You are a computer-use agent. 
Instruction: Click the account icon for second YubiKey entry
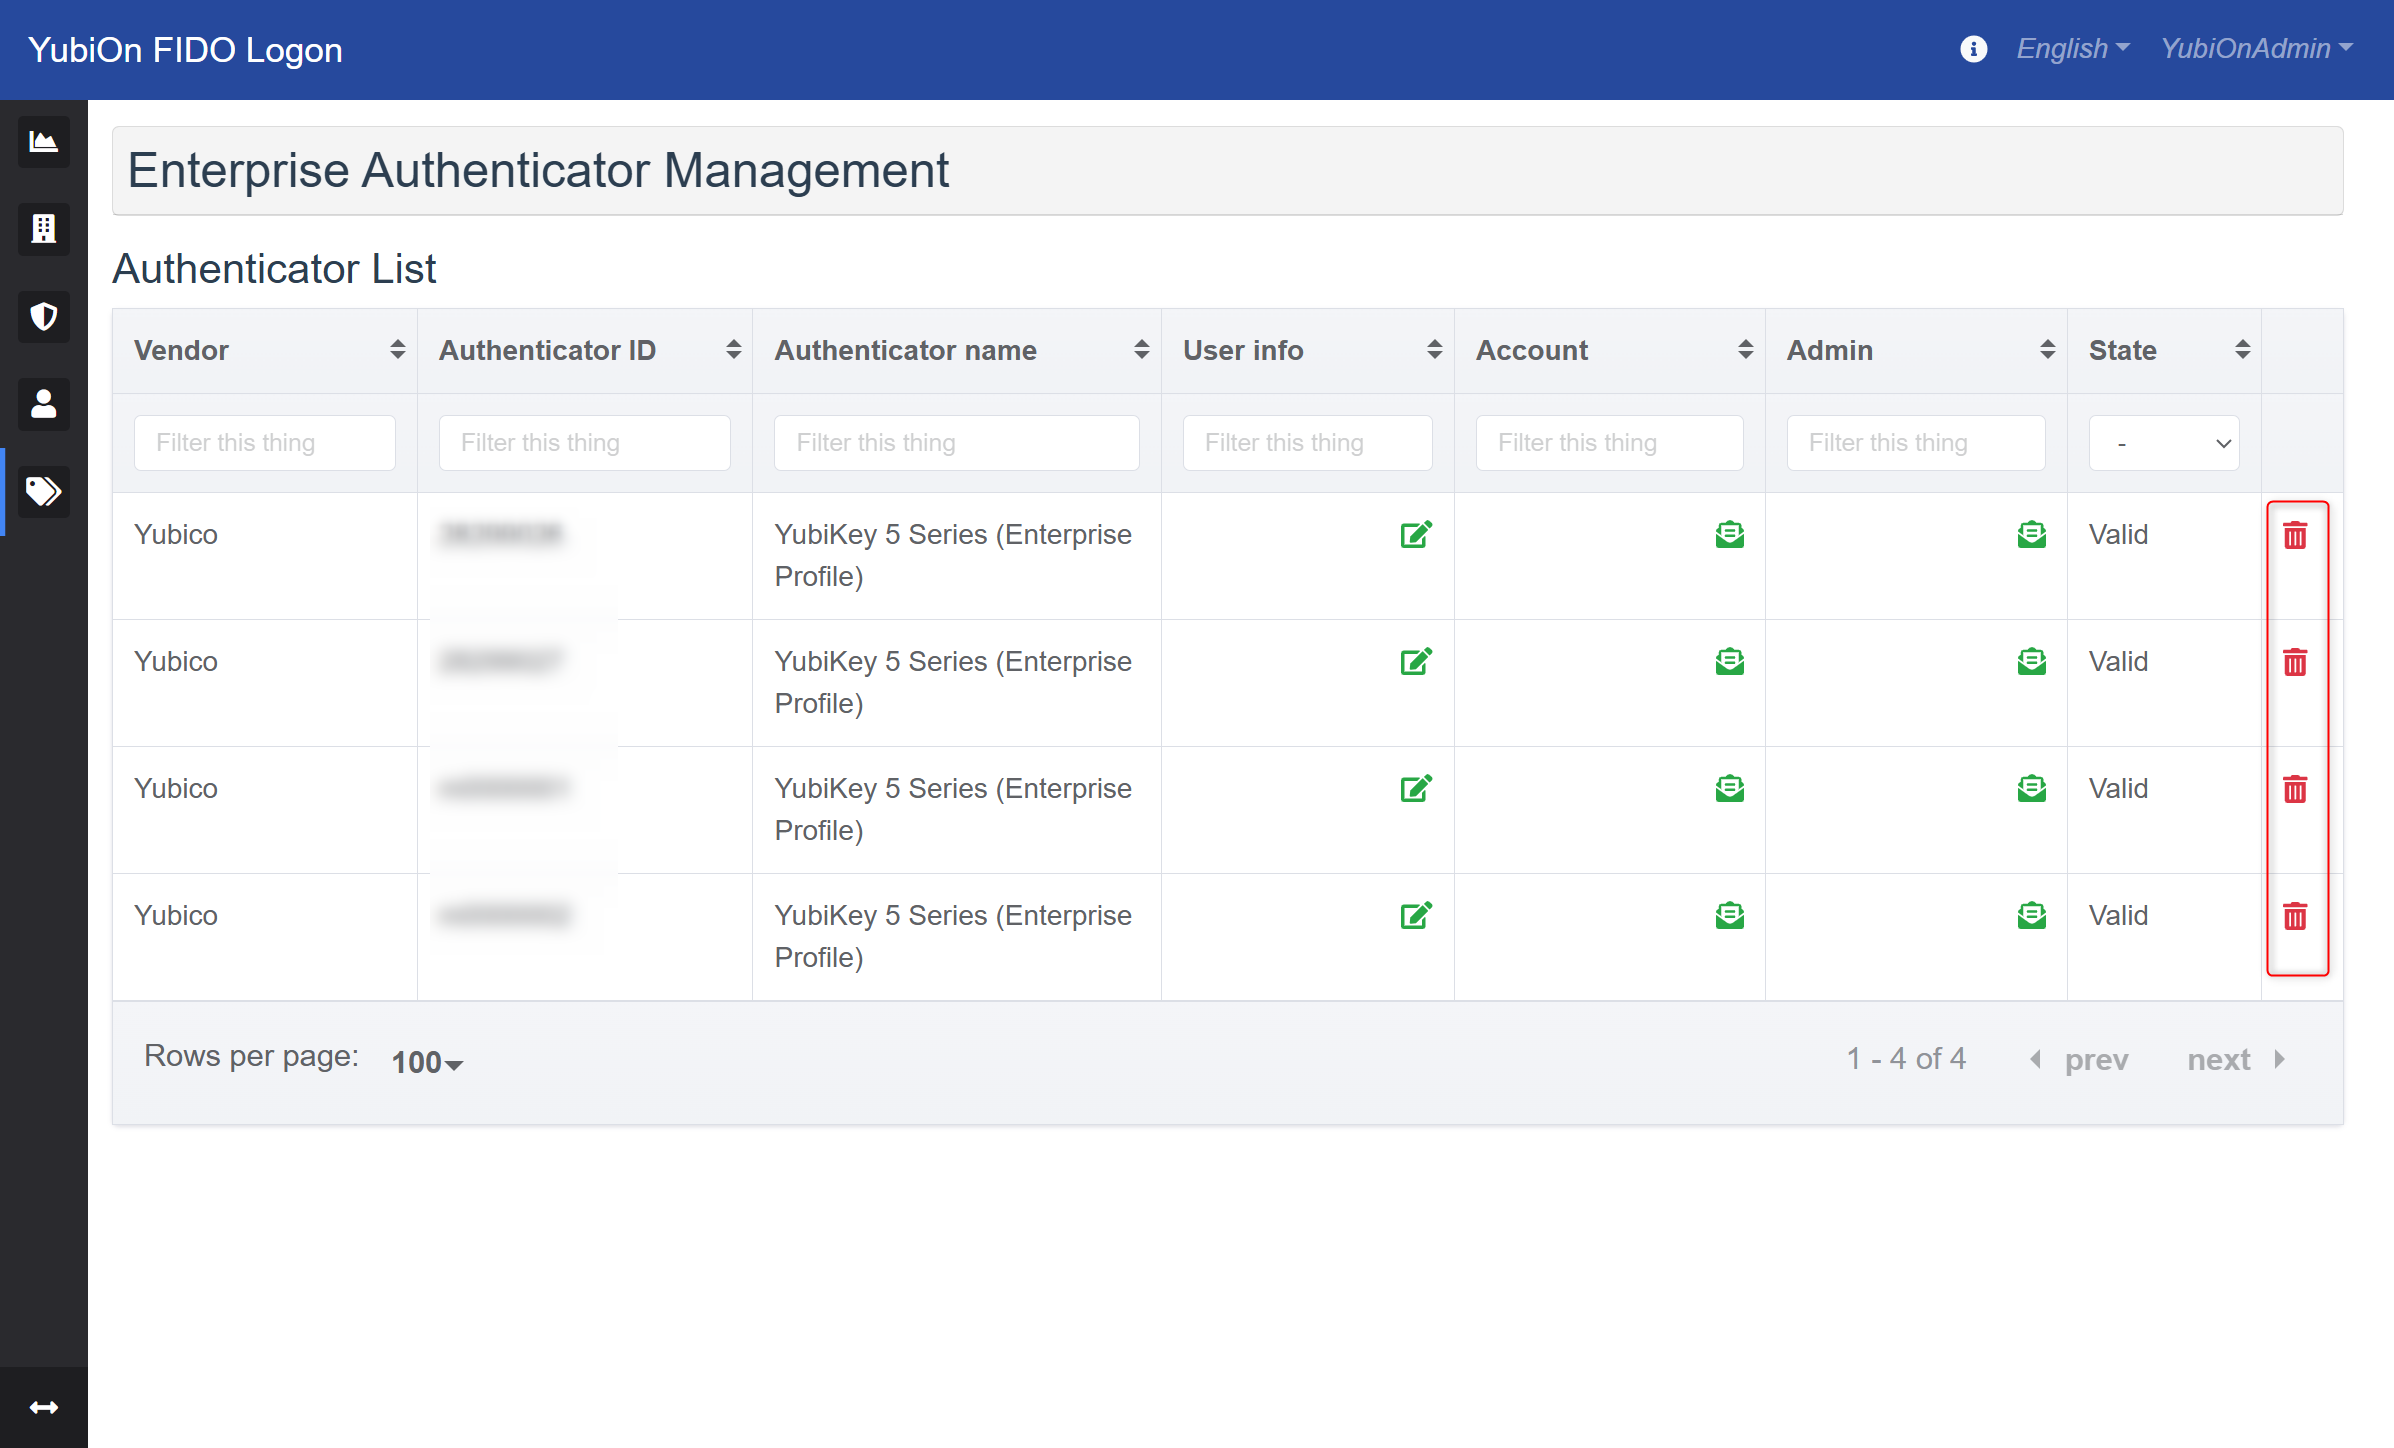point(1729,660)
